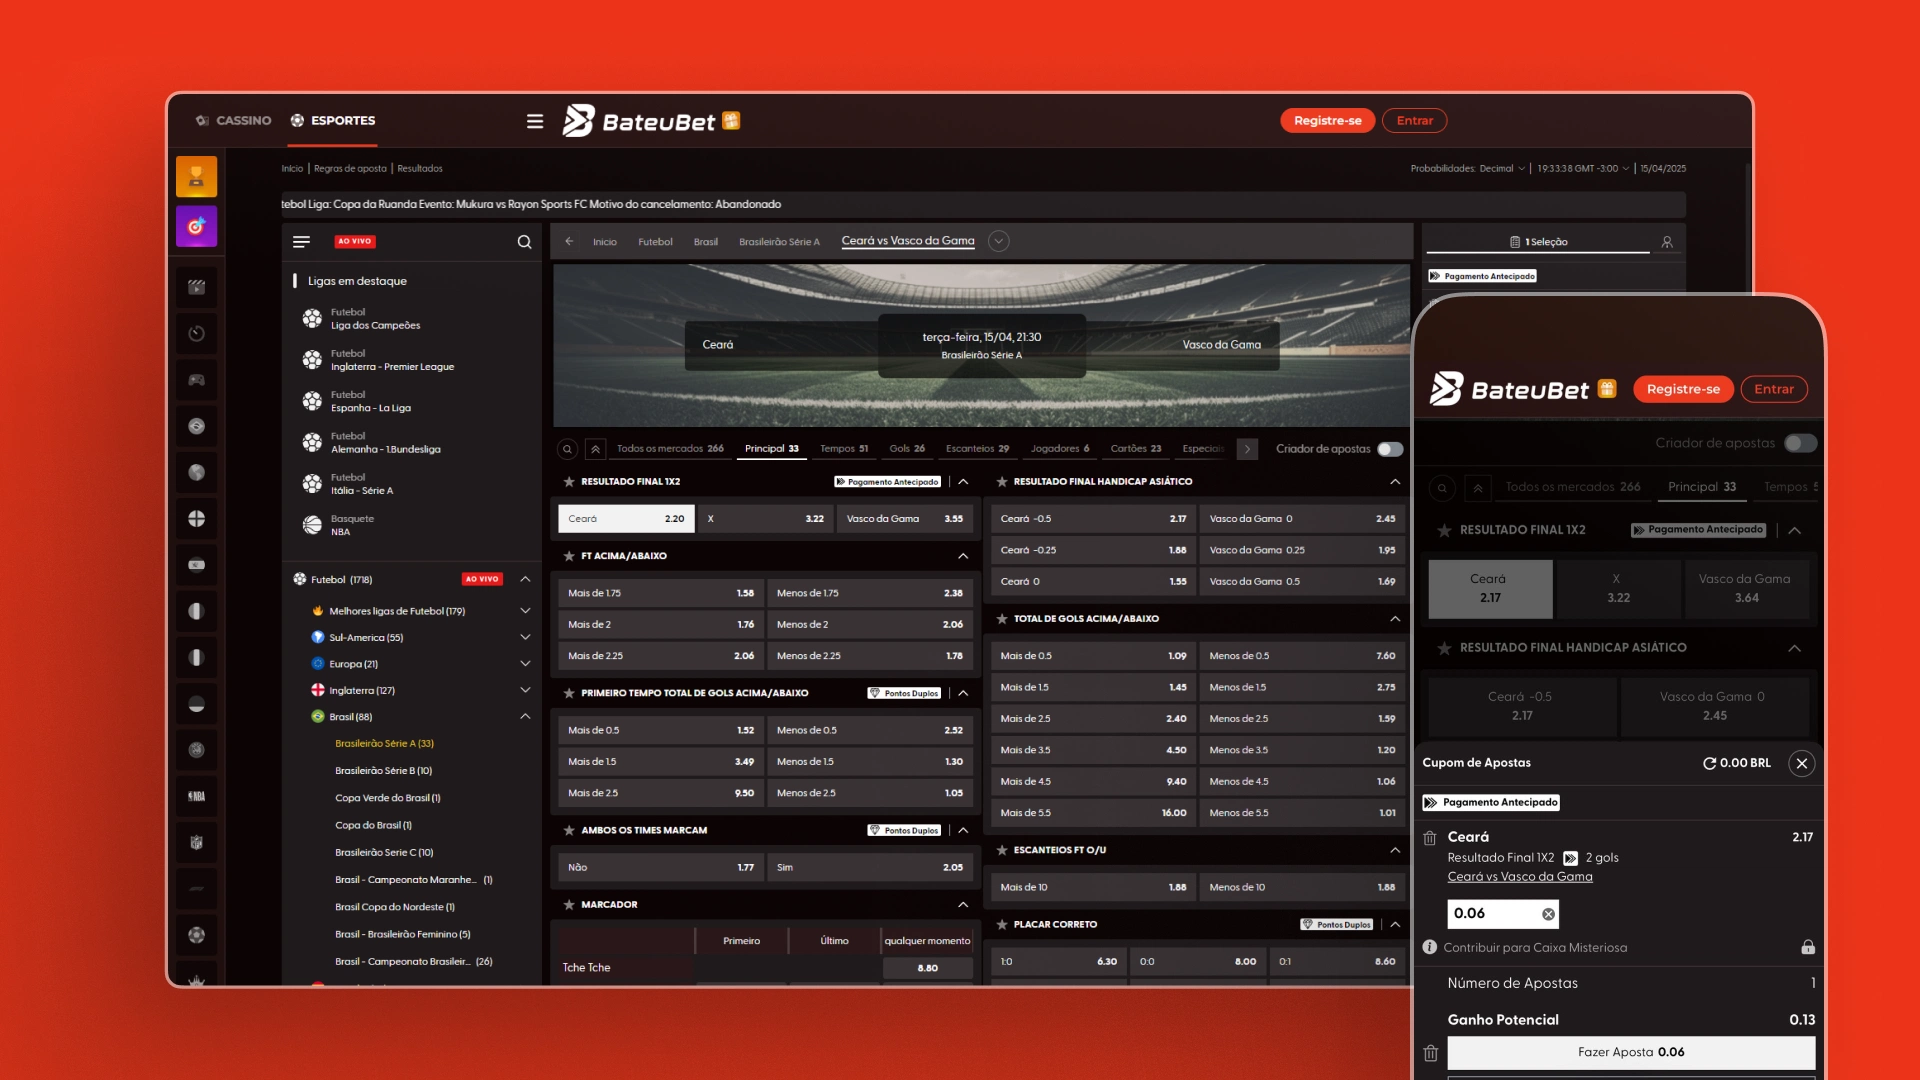Screen dimensions: 1920x1080
Task: Favorite the FT Acima/Abaixo market star
Action: coord(569,556)
